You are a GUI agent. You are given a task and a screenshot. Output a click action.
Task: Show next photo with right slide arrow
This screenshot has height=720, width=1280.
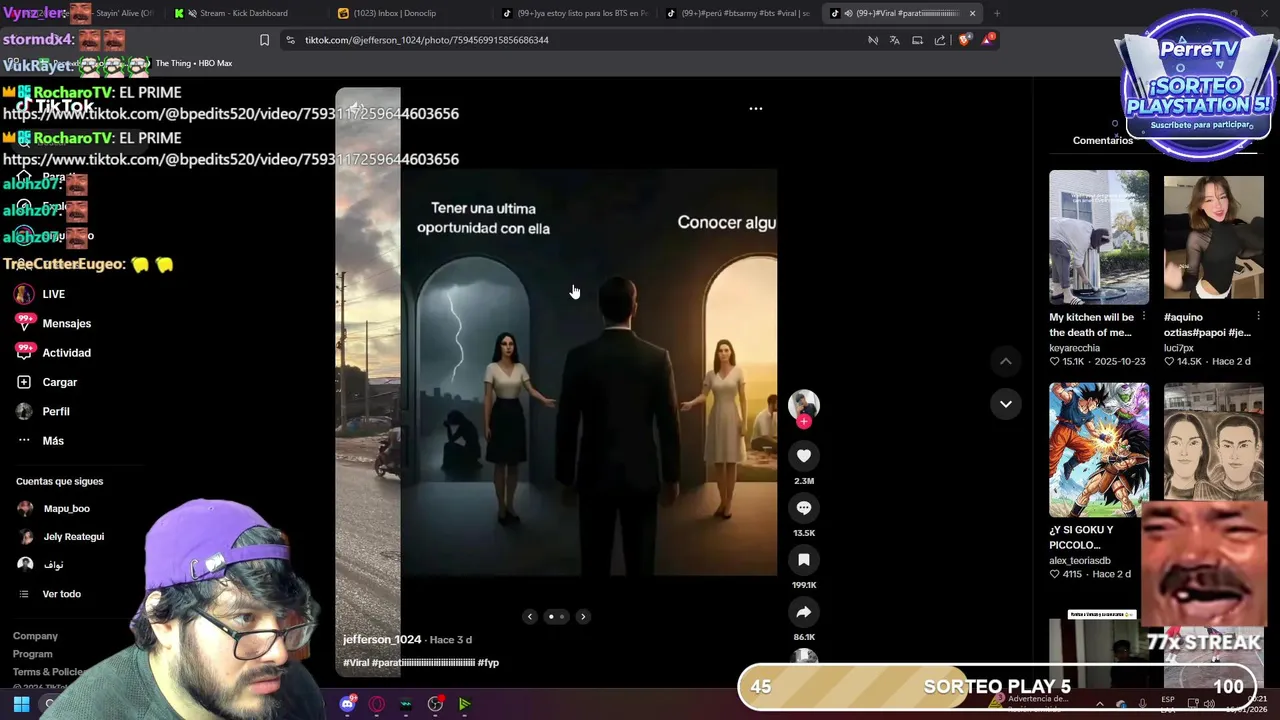[583, 617]
